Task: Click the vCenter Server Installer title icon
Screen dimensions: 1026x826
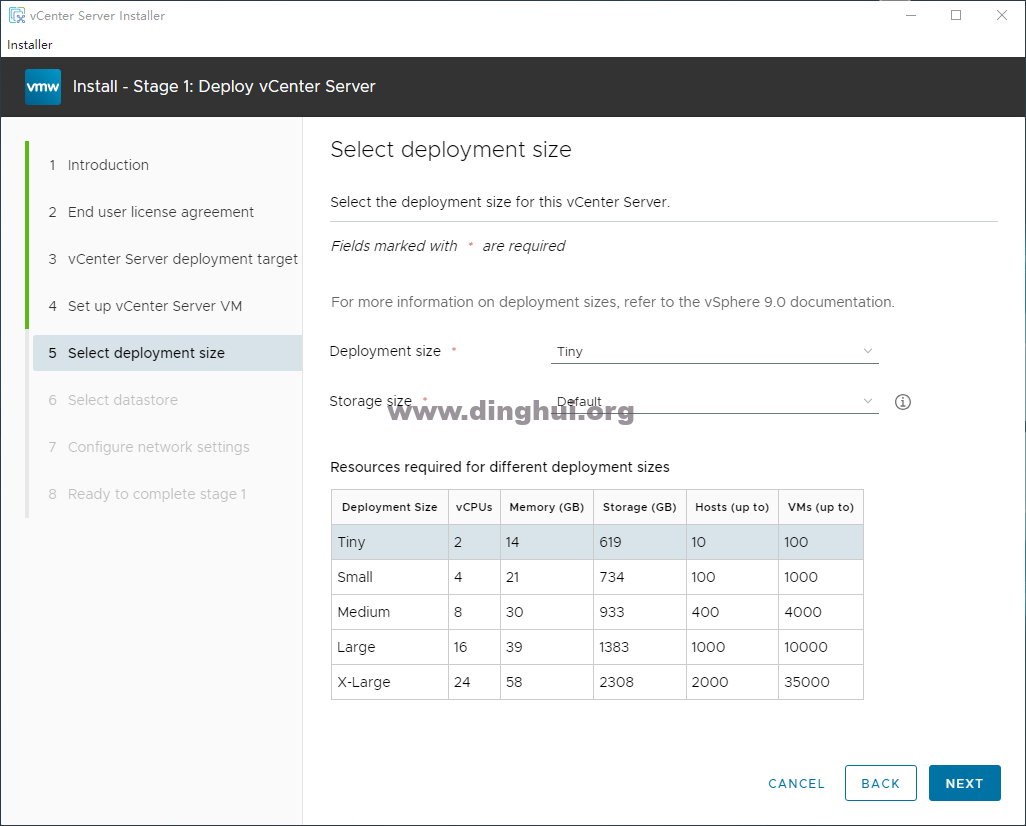Action: pos(16,15)
